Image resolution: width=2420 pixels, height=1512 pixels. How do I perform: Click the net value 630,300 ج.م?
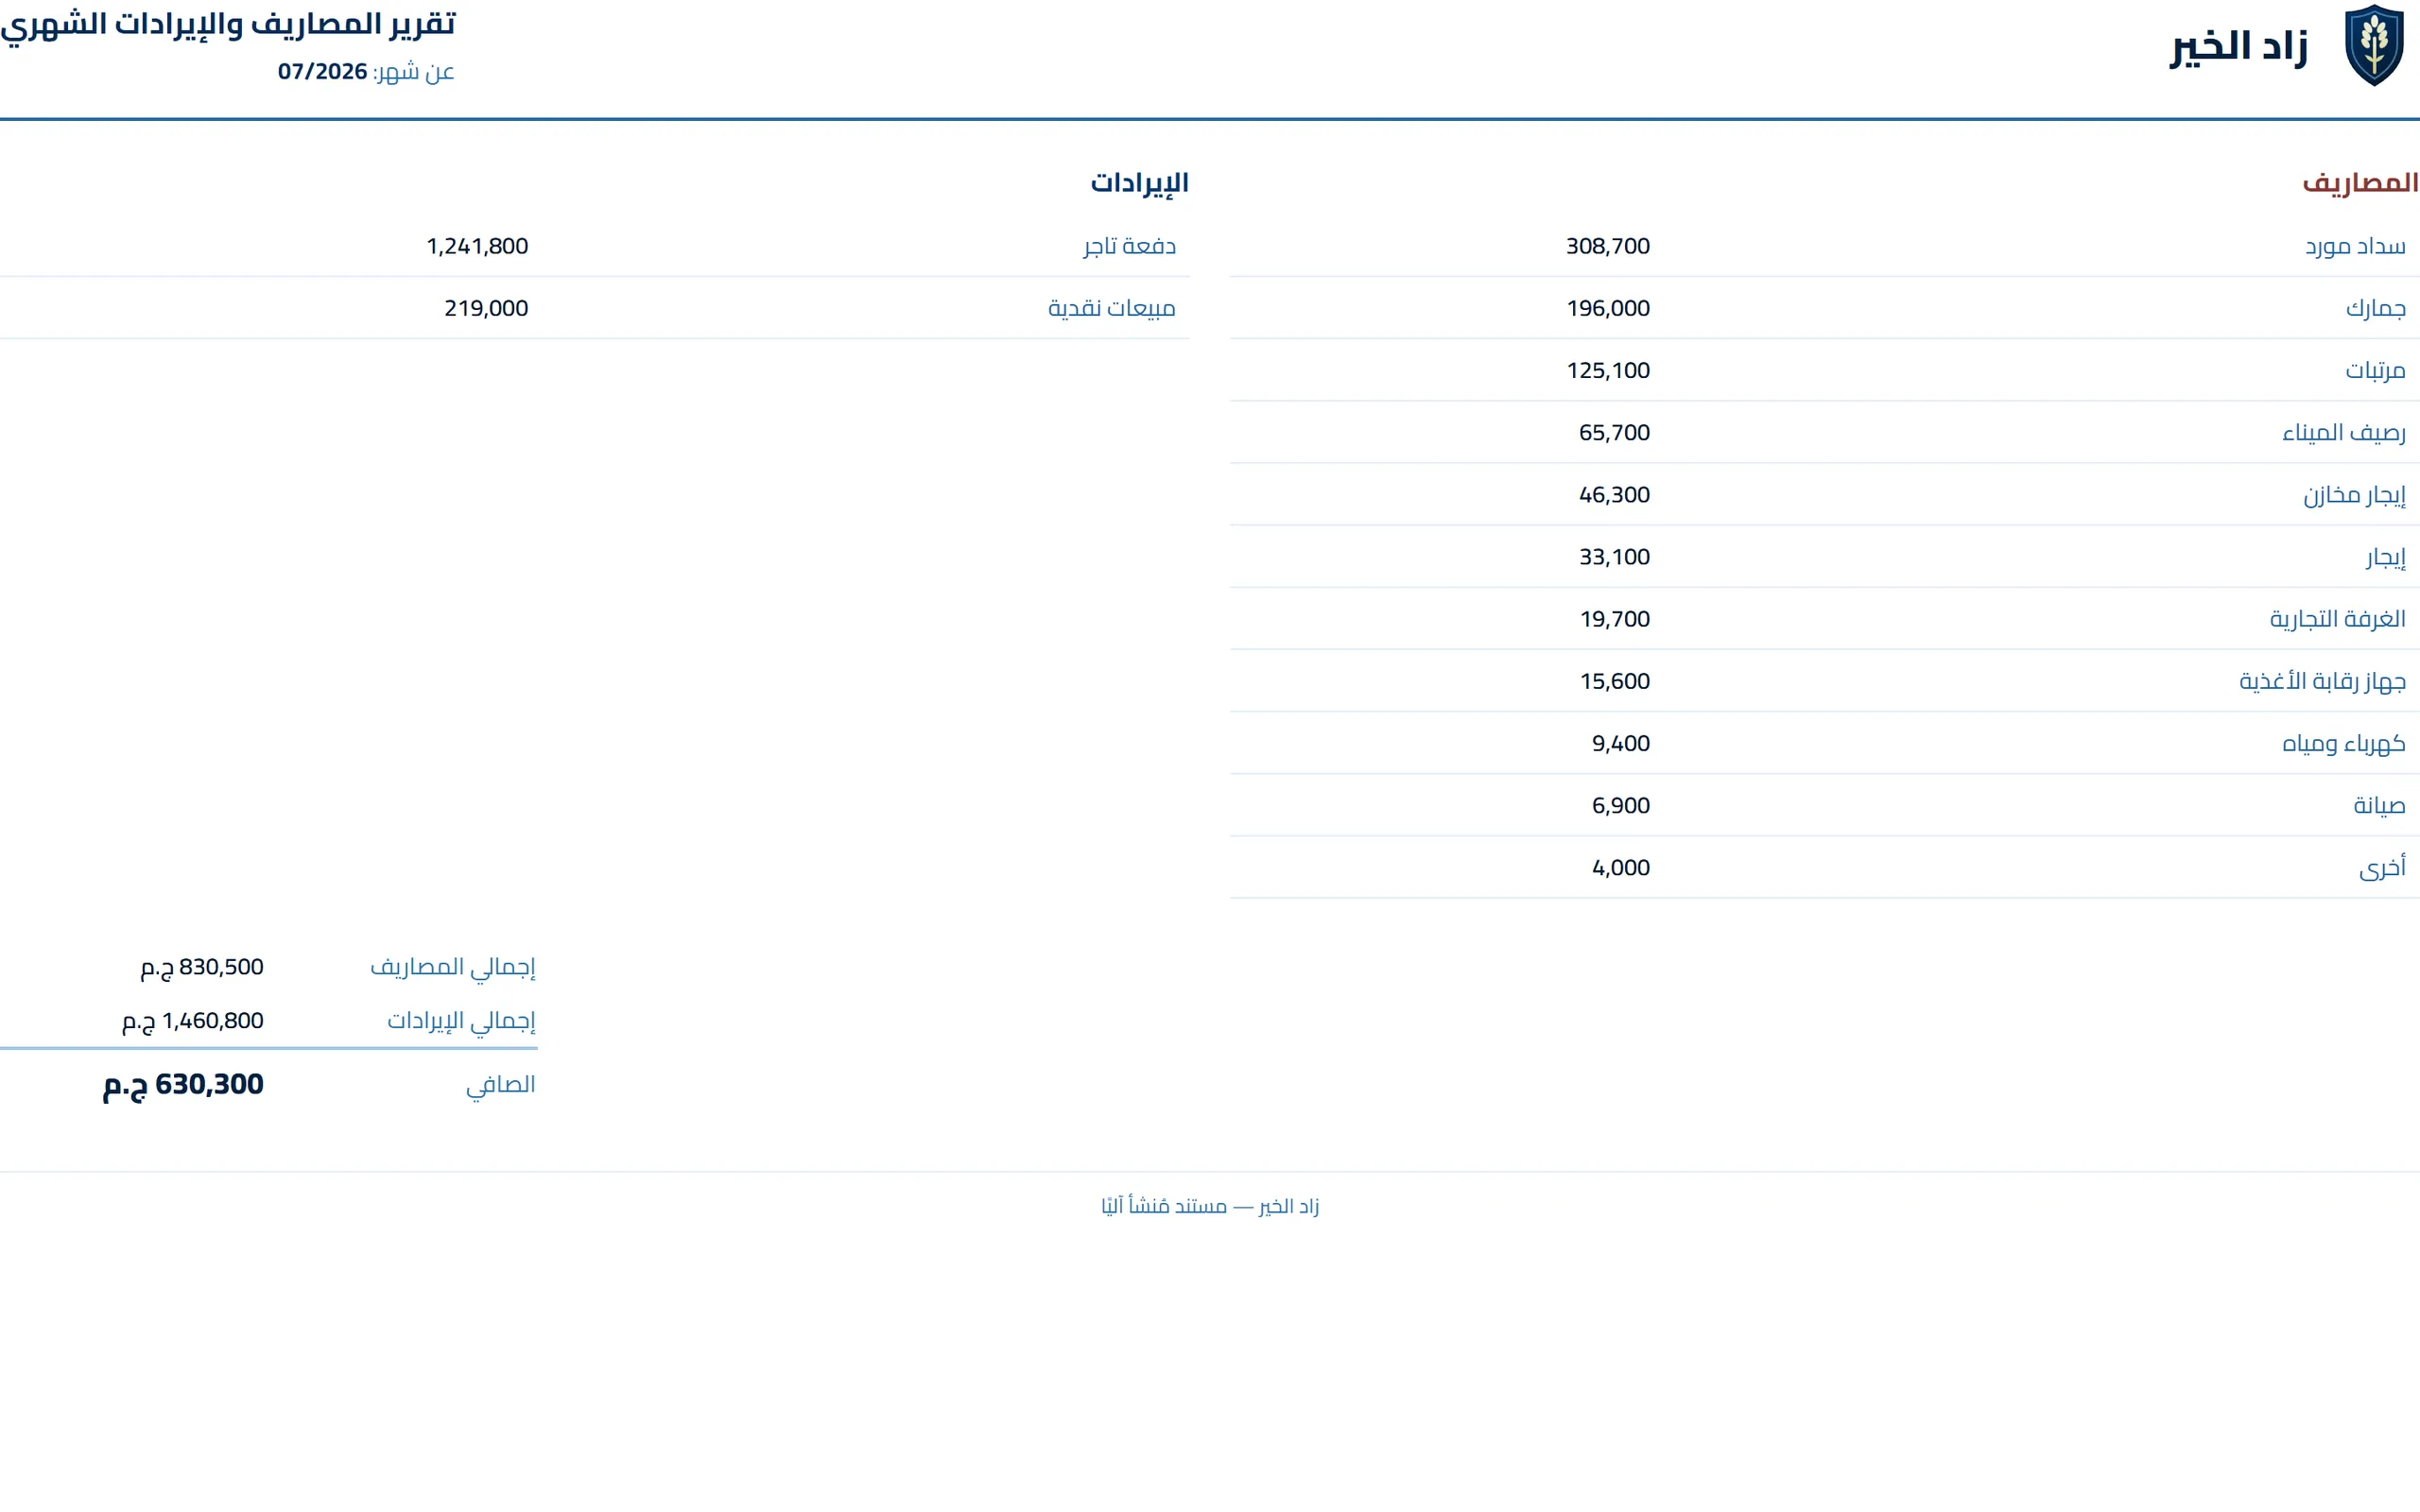[183, 1085]
